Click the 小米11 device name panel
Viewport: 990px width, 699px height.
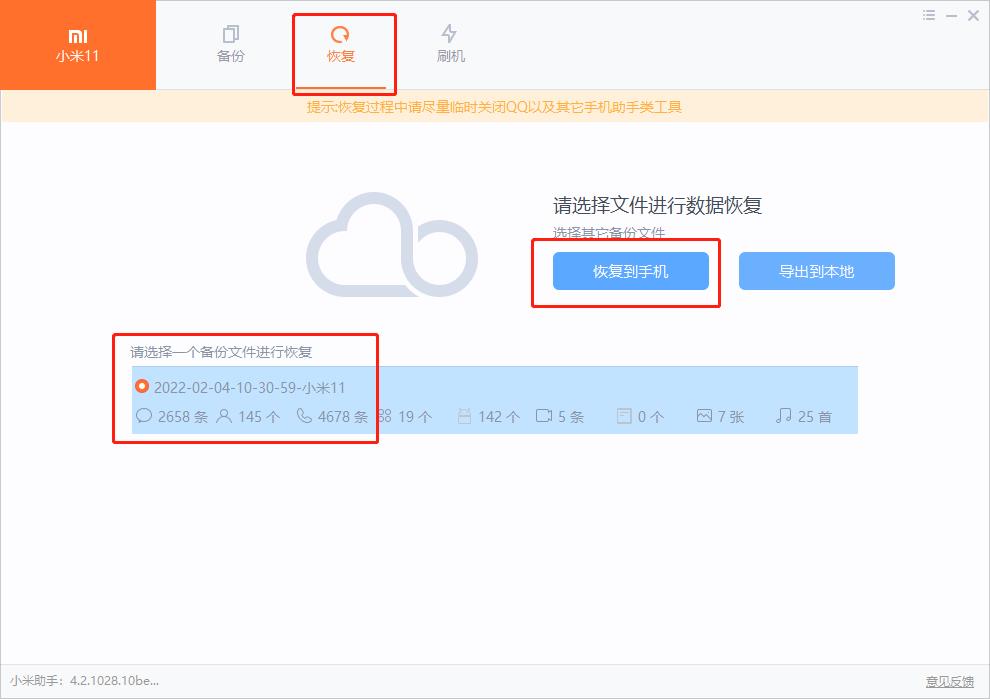(x=78, y=45)
